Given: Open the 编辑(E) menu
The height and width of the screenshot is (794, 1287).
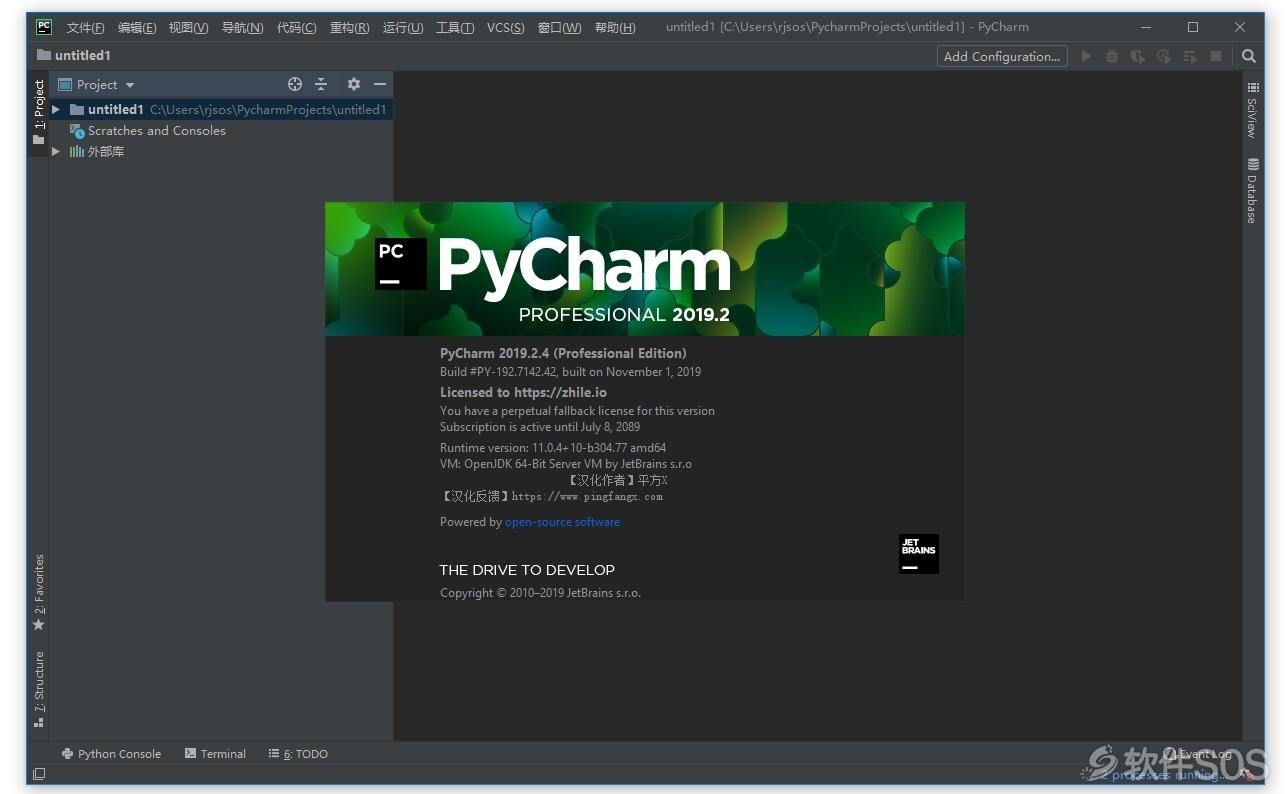Looking at the screenshot, I should (137, 28).
